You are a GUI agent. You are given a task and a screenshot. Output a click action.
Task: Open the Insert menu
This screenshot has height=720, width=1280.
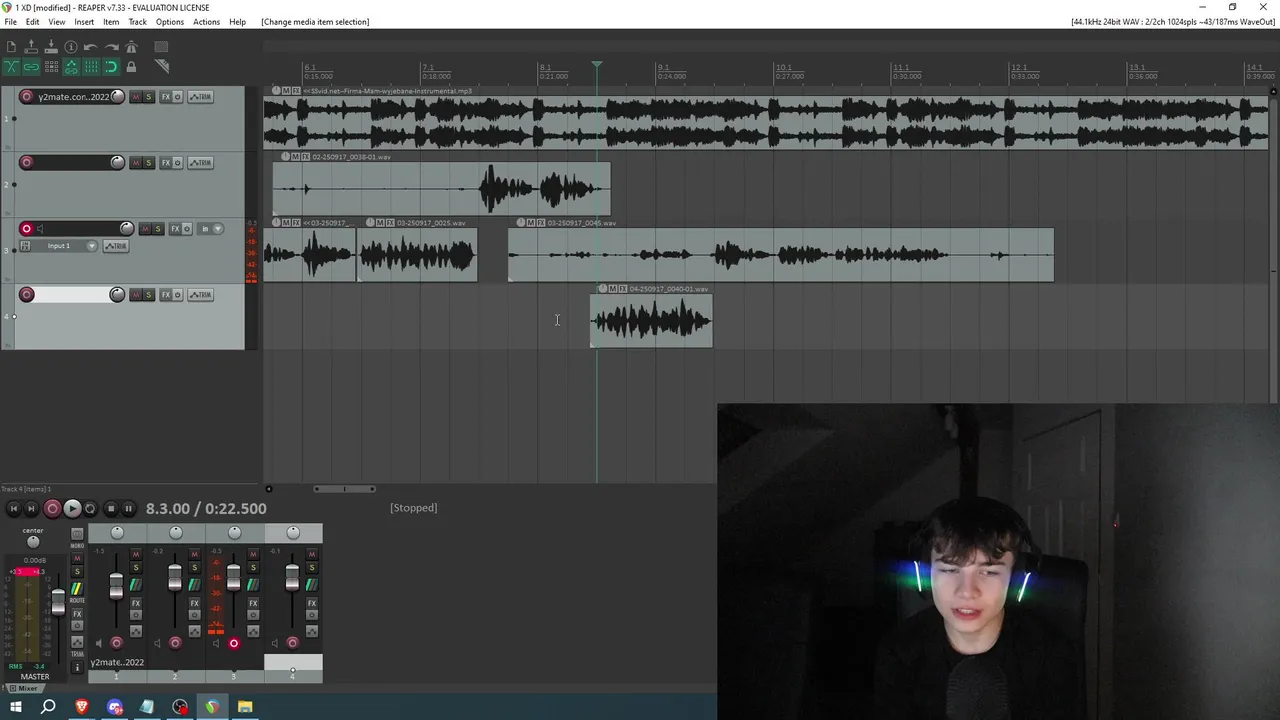[x=84, y=22]
